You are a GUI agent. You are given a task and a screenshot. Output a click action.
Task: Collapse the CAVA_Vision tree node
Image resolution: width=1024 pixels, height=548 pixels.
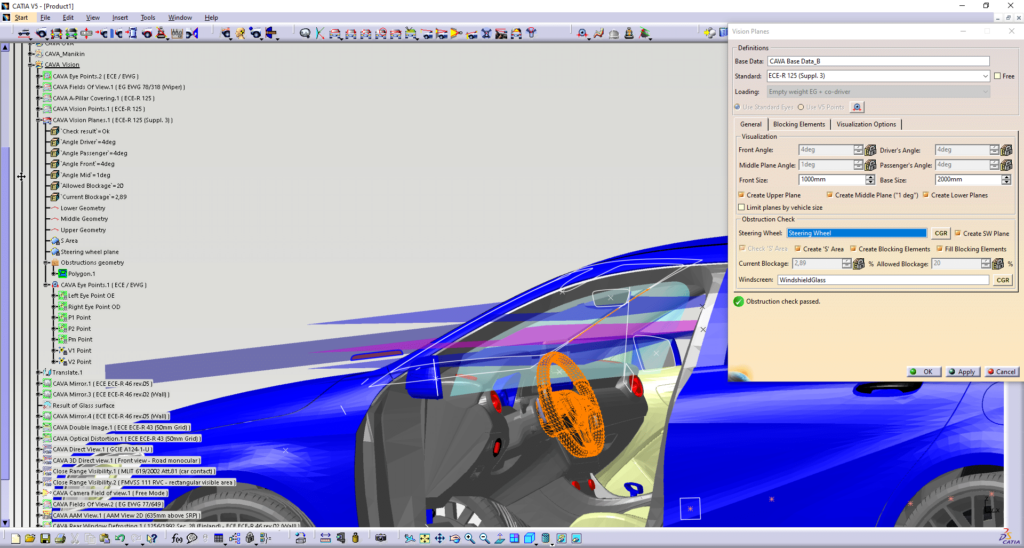point(30,65)
